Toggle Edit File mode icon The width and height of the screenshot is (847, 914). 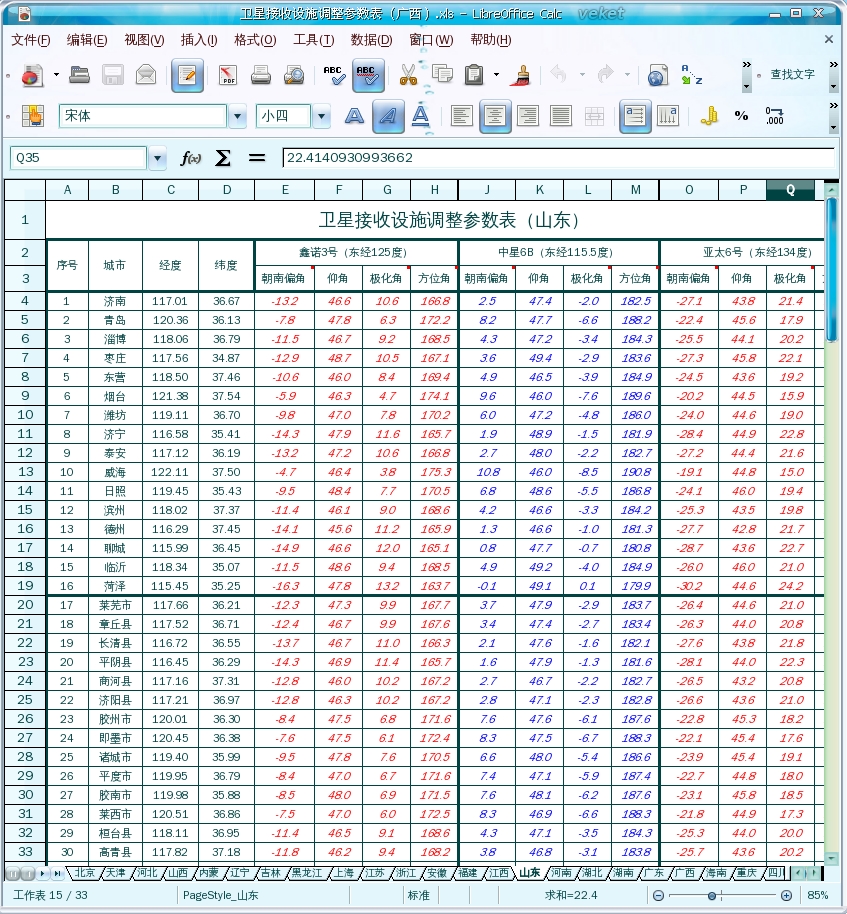pos(187,75)
